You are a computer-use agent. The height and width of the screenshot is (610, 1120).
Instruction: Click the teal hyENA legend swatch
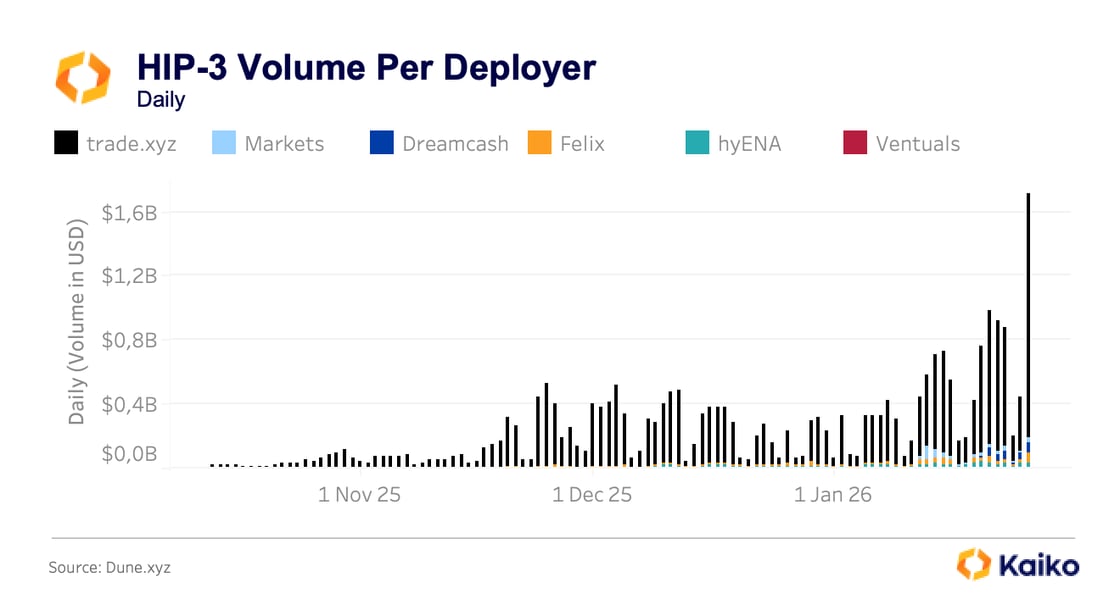tap(698, 144)
